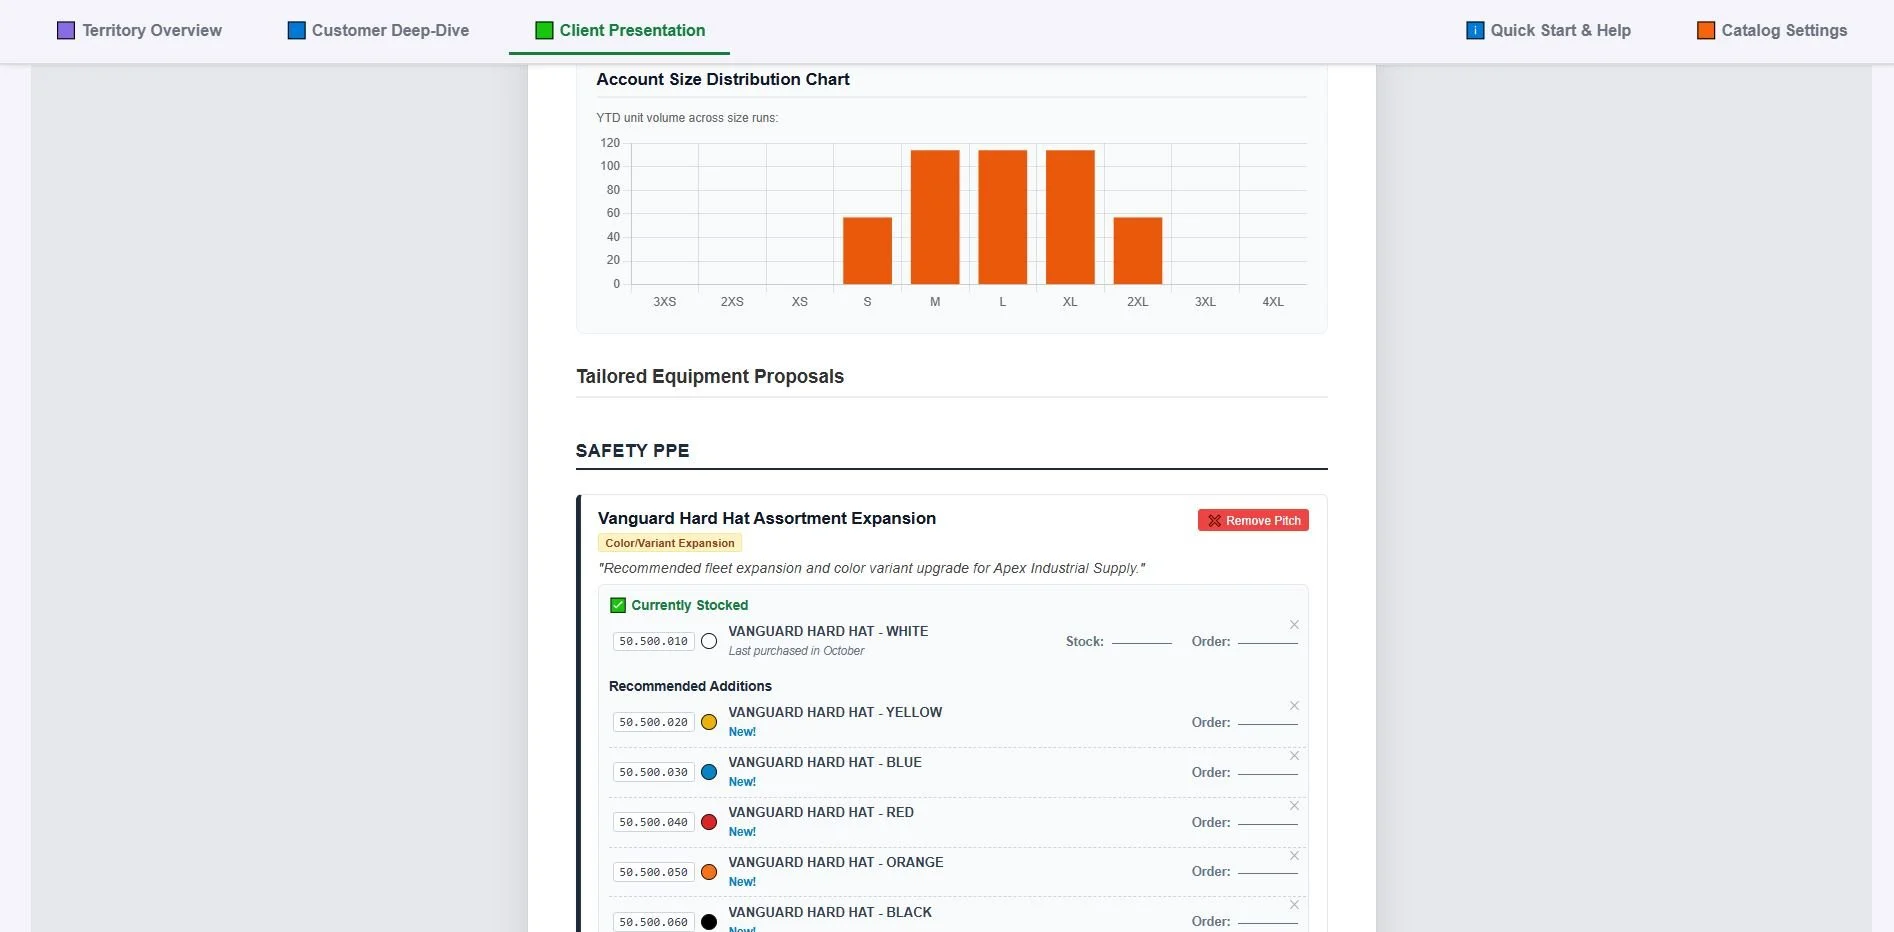1894x932 pixels.
Task: Open the Territory Overview tab
Action: coord(139,30)
